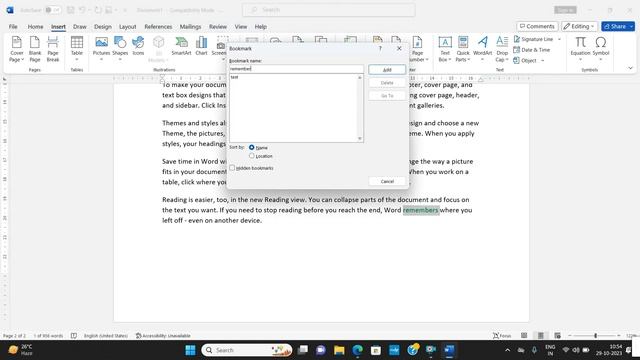Click the English (United States) language indicator
The image size is (640, 360).
(x=106, y=336)
